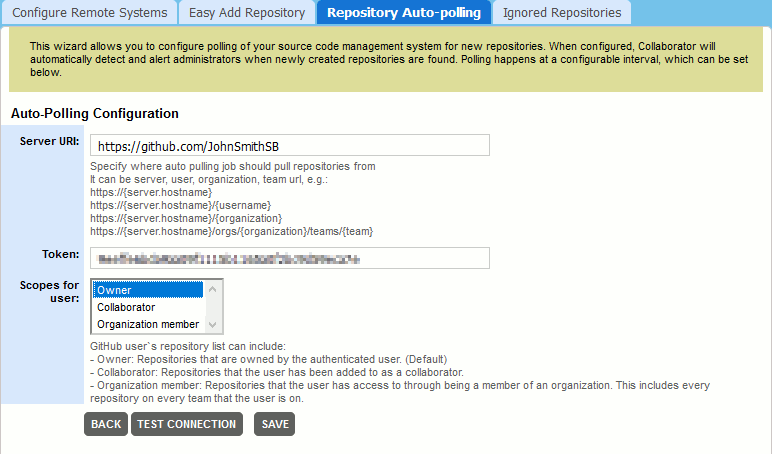The height and width of the screenshot is (454, 772).
Task: Click into the Server URI field
Action: tap(289, 146)
